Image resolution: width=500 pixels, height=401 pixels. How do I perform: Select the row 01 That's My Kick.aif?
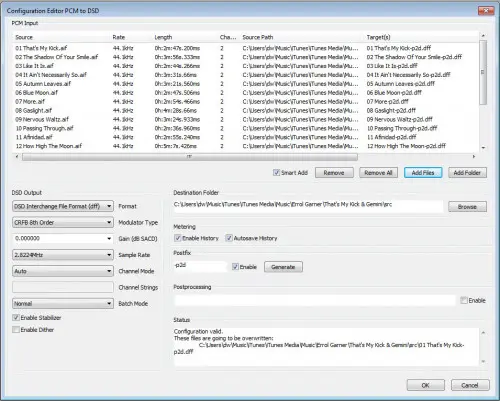coord(246,48)
